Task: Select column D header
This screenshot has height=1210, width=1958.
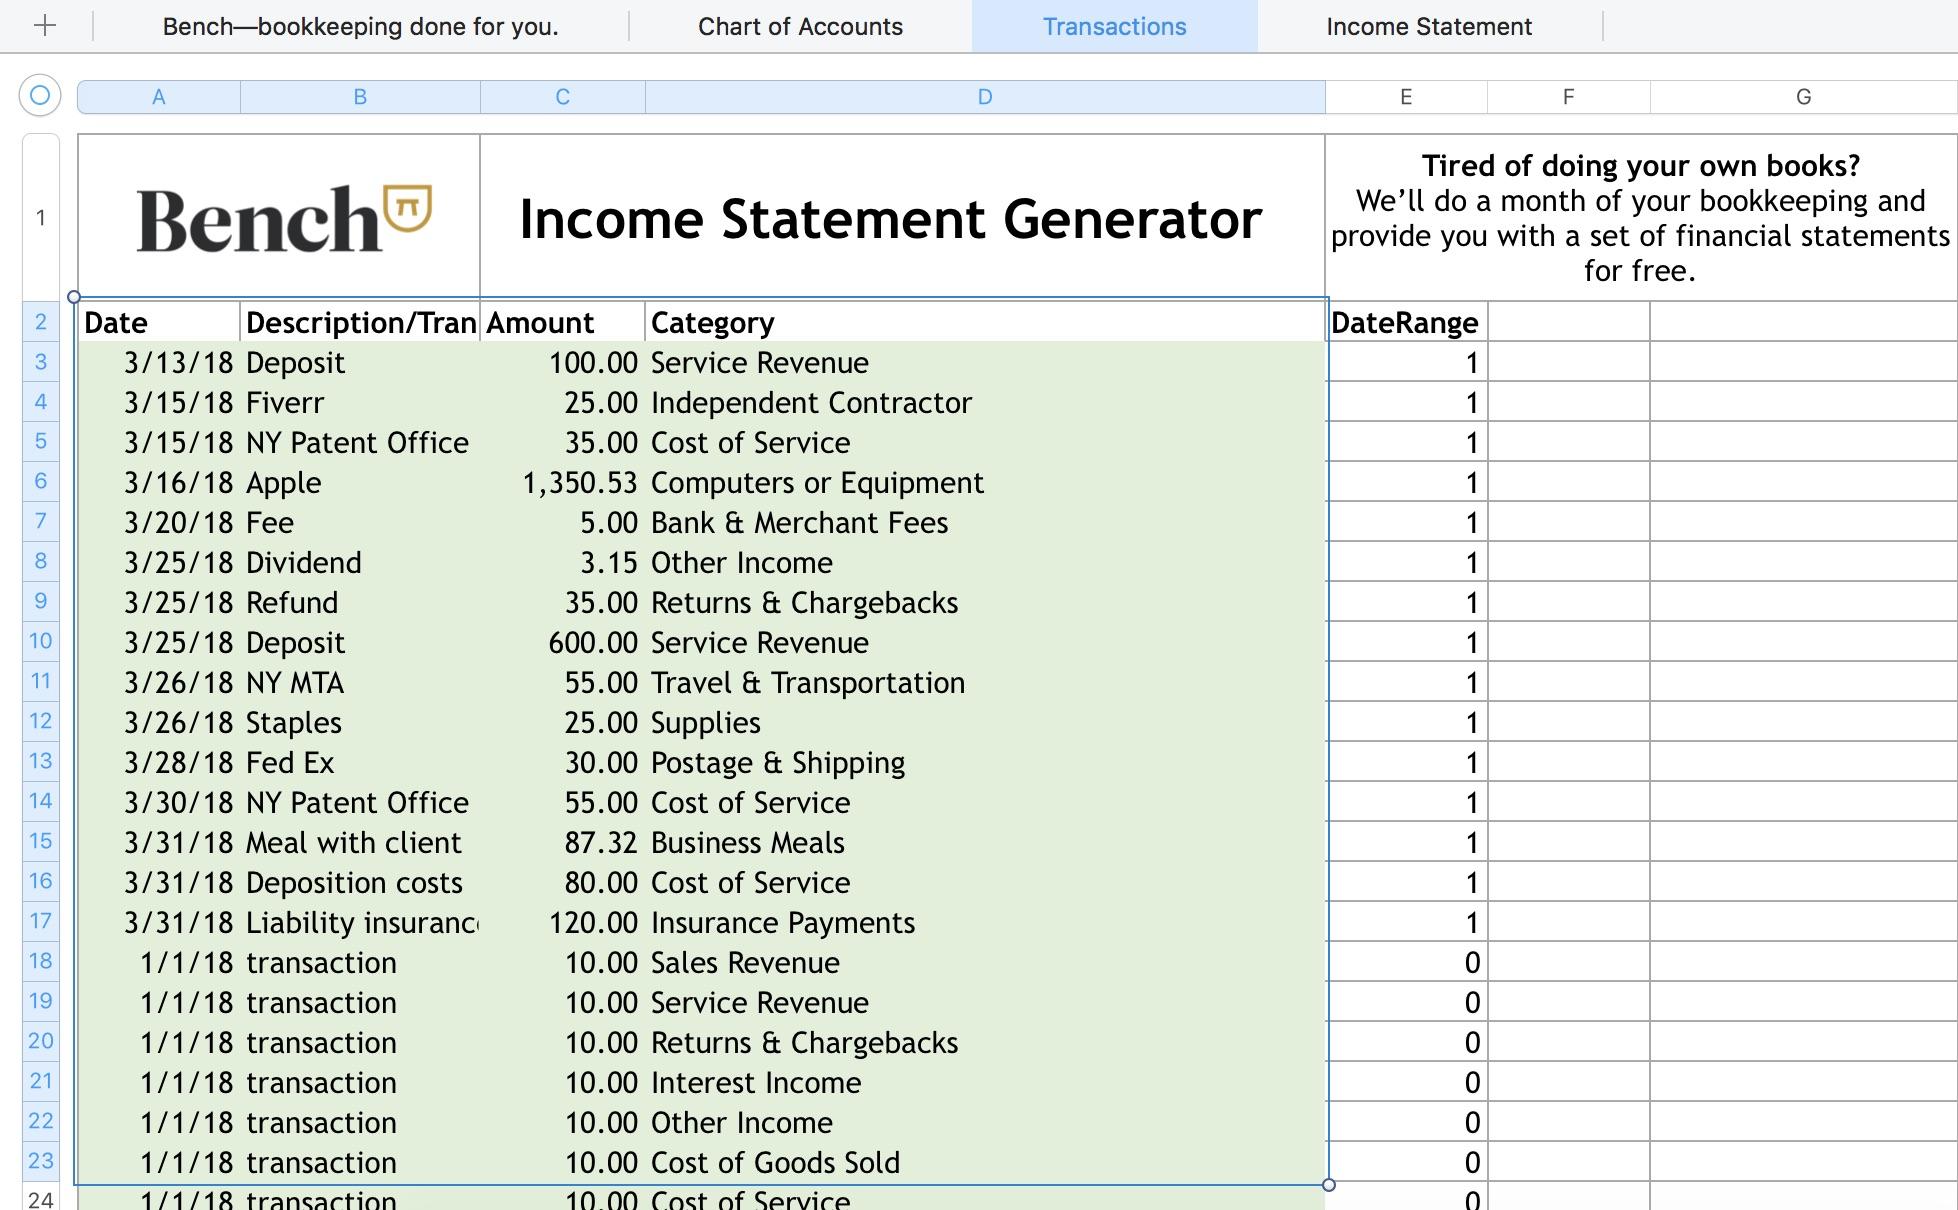Action: (978, 95)
